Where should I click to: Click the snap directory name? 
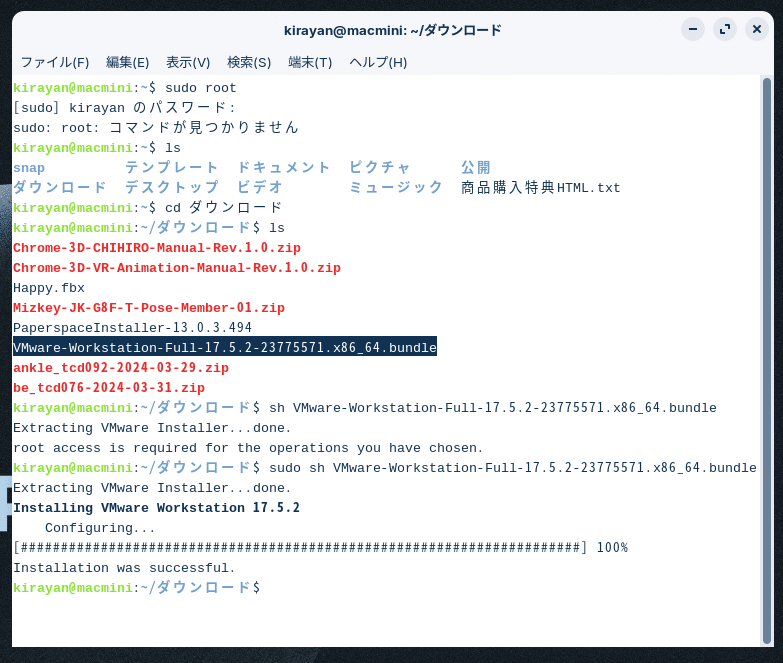[29, 168]
